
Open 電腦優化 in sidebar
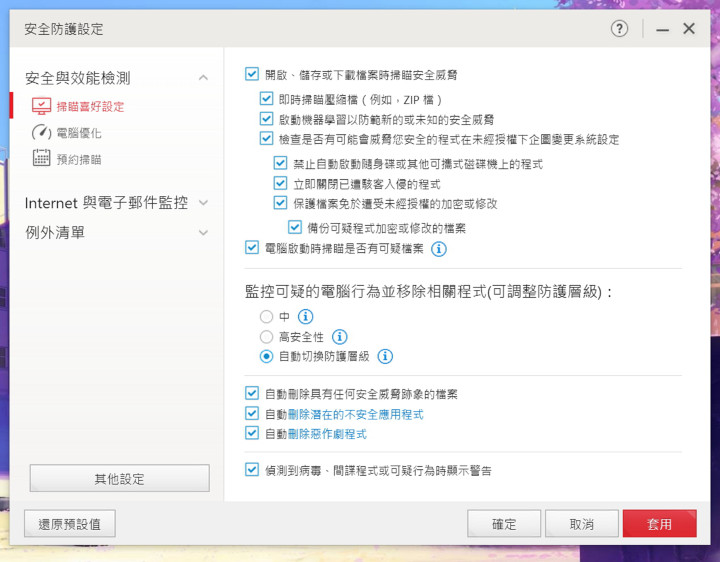pos(79,133)
